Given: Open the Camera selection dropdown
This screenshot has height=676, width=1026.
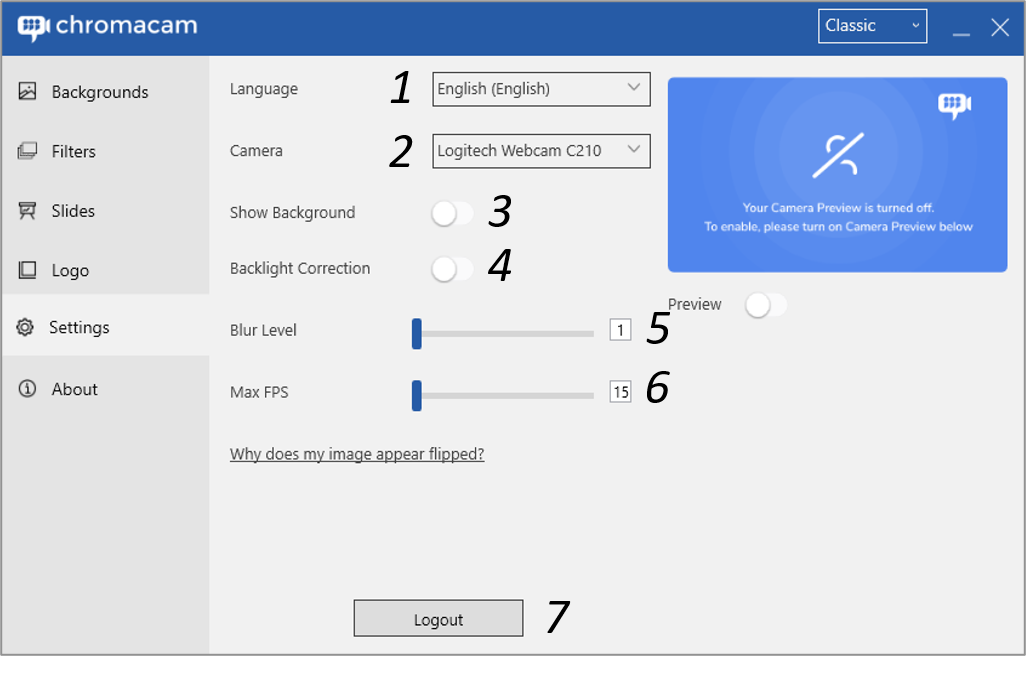Looking at the screenshot, I should 541,150.
